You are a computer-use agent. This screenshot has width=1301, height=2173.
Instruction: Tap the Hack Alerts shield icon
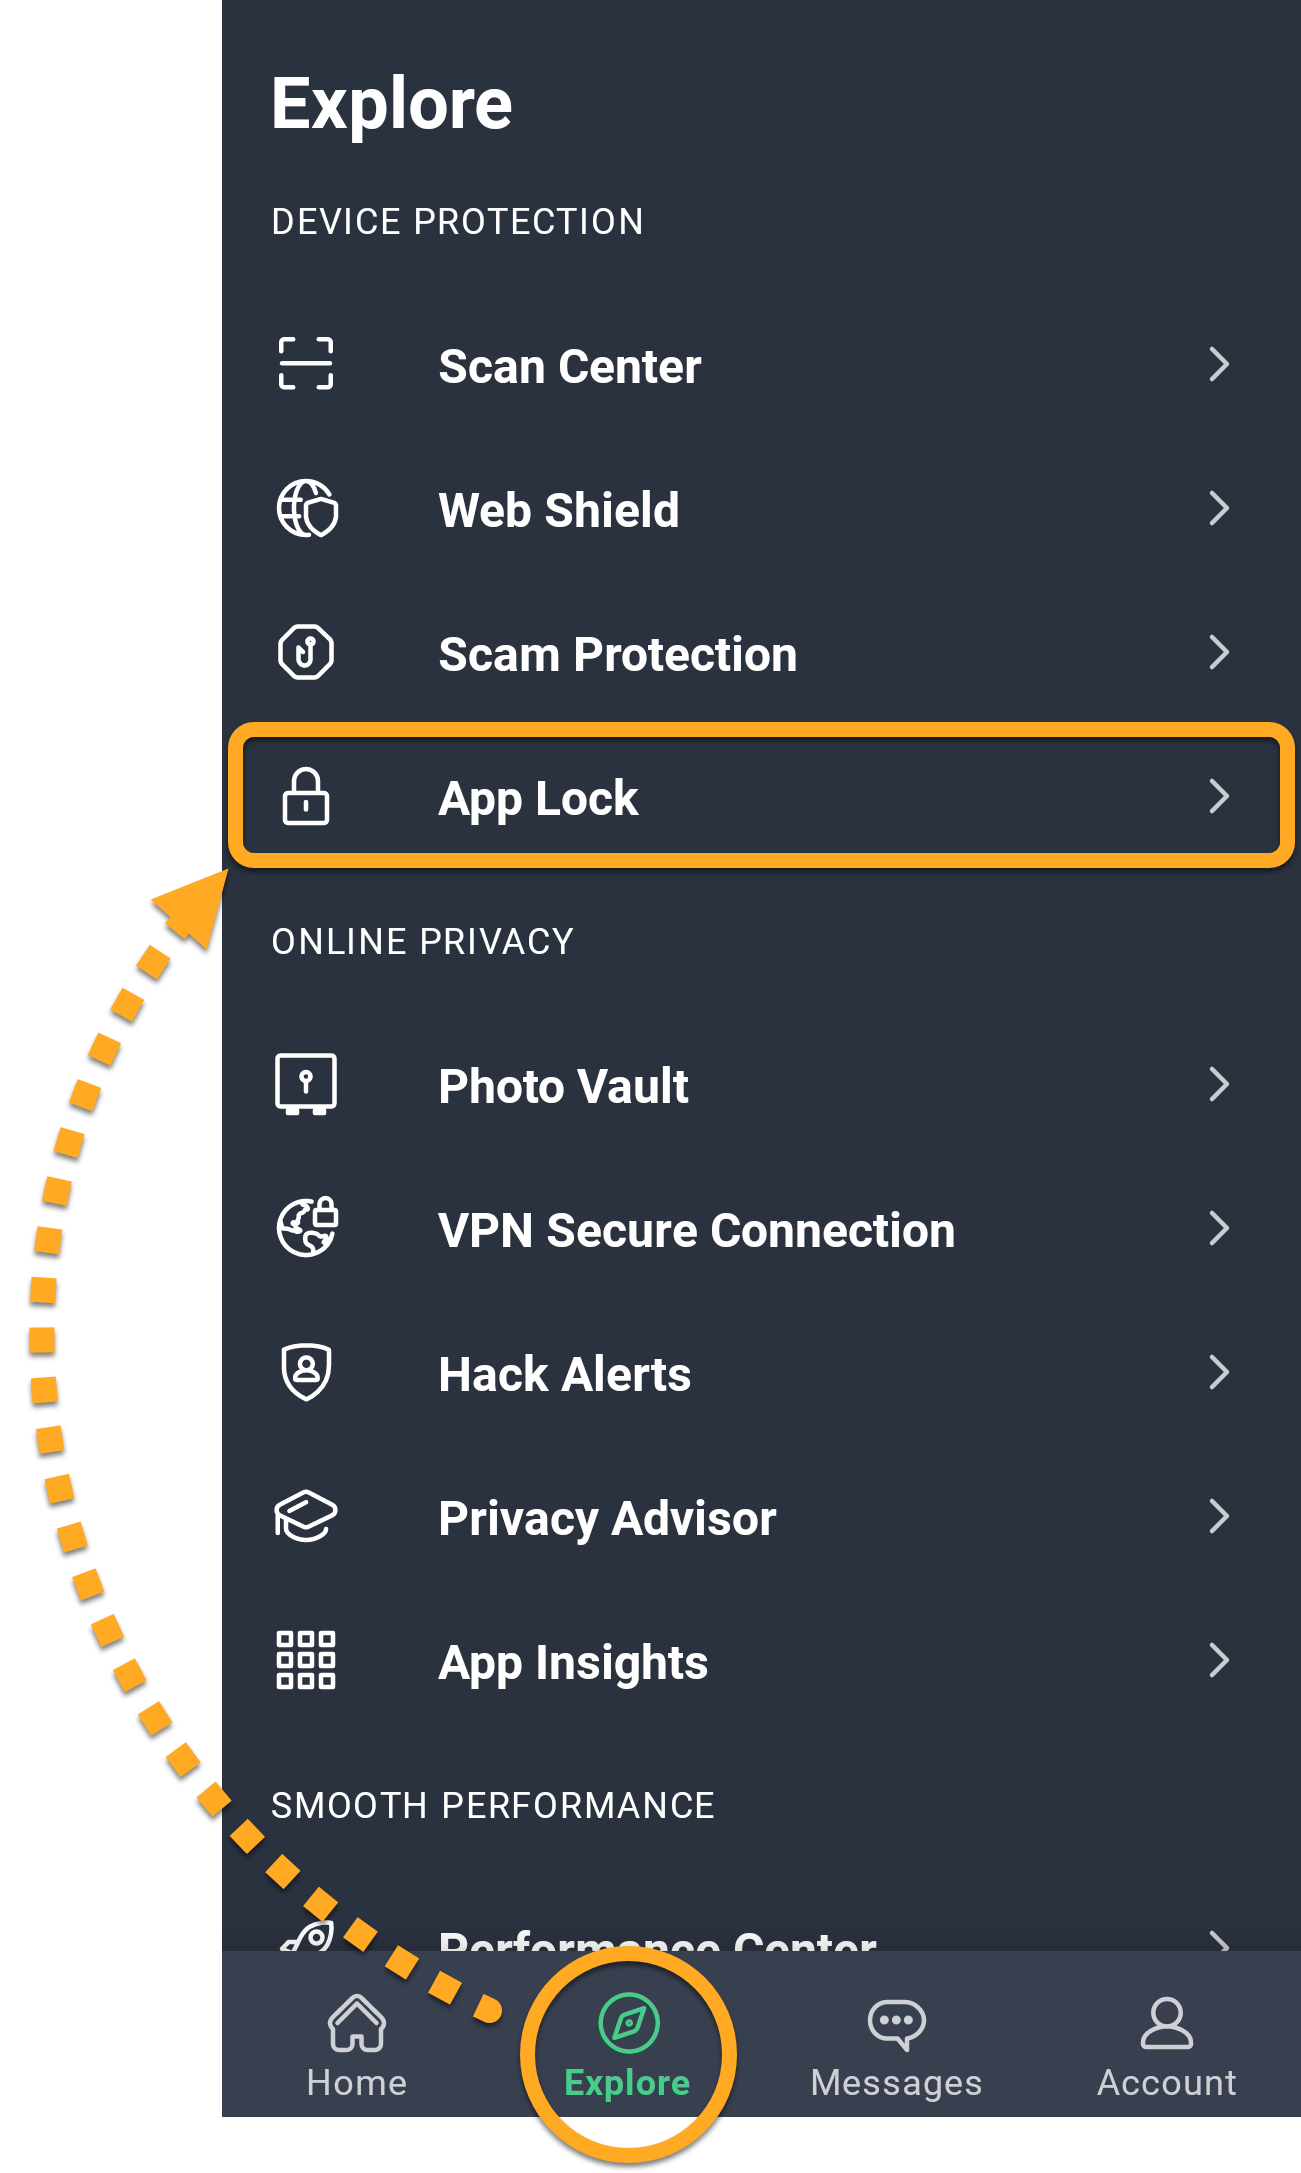click(x=306, y=1372)
